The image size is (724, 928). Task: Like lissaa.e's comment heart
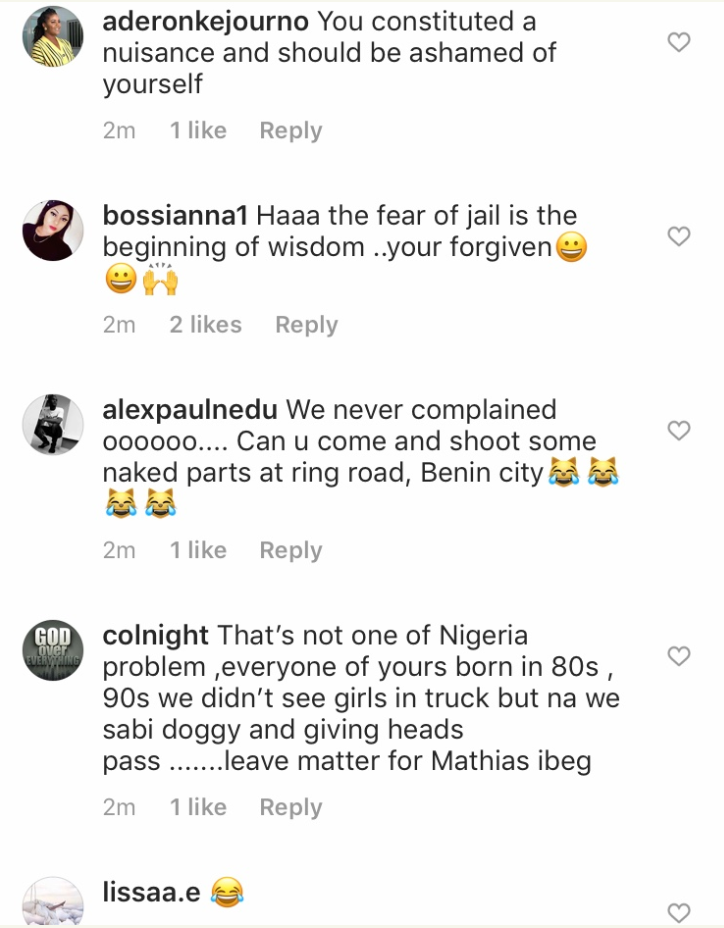679,912
